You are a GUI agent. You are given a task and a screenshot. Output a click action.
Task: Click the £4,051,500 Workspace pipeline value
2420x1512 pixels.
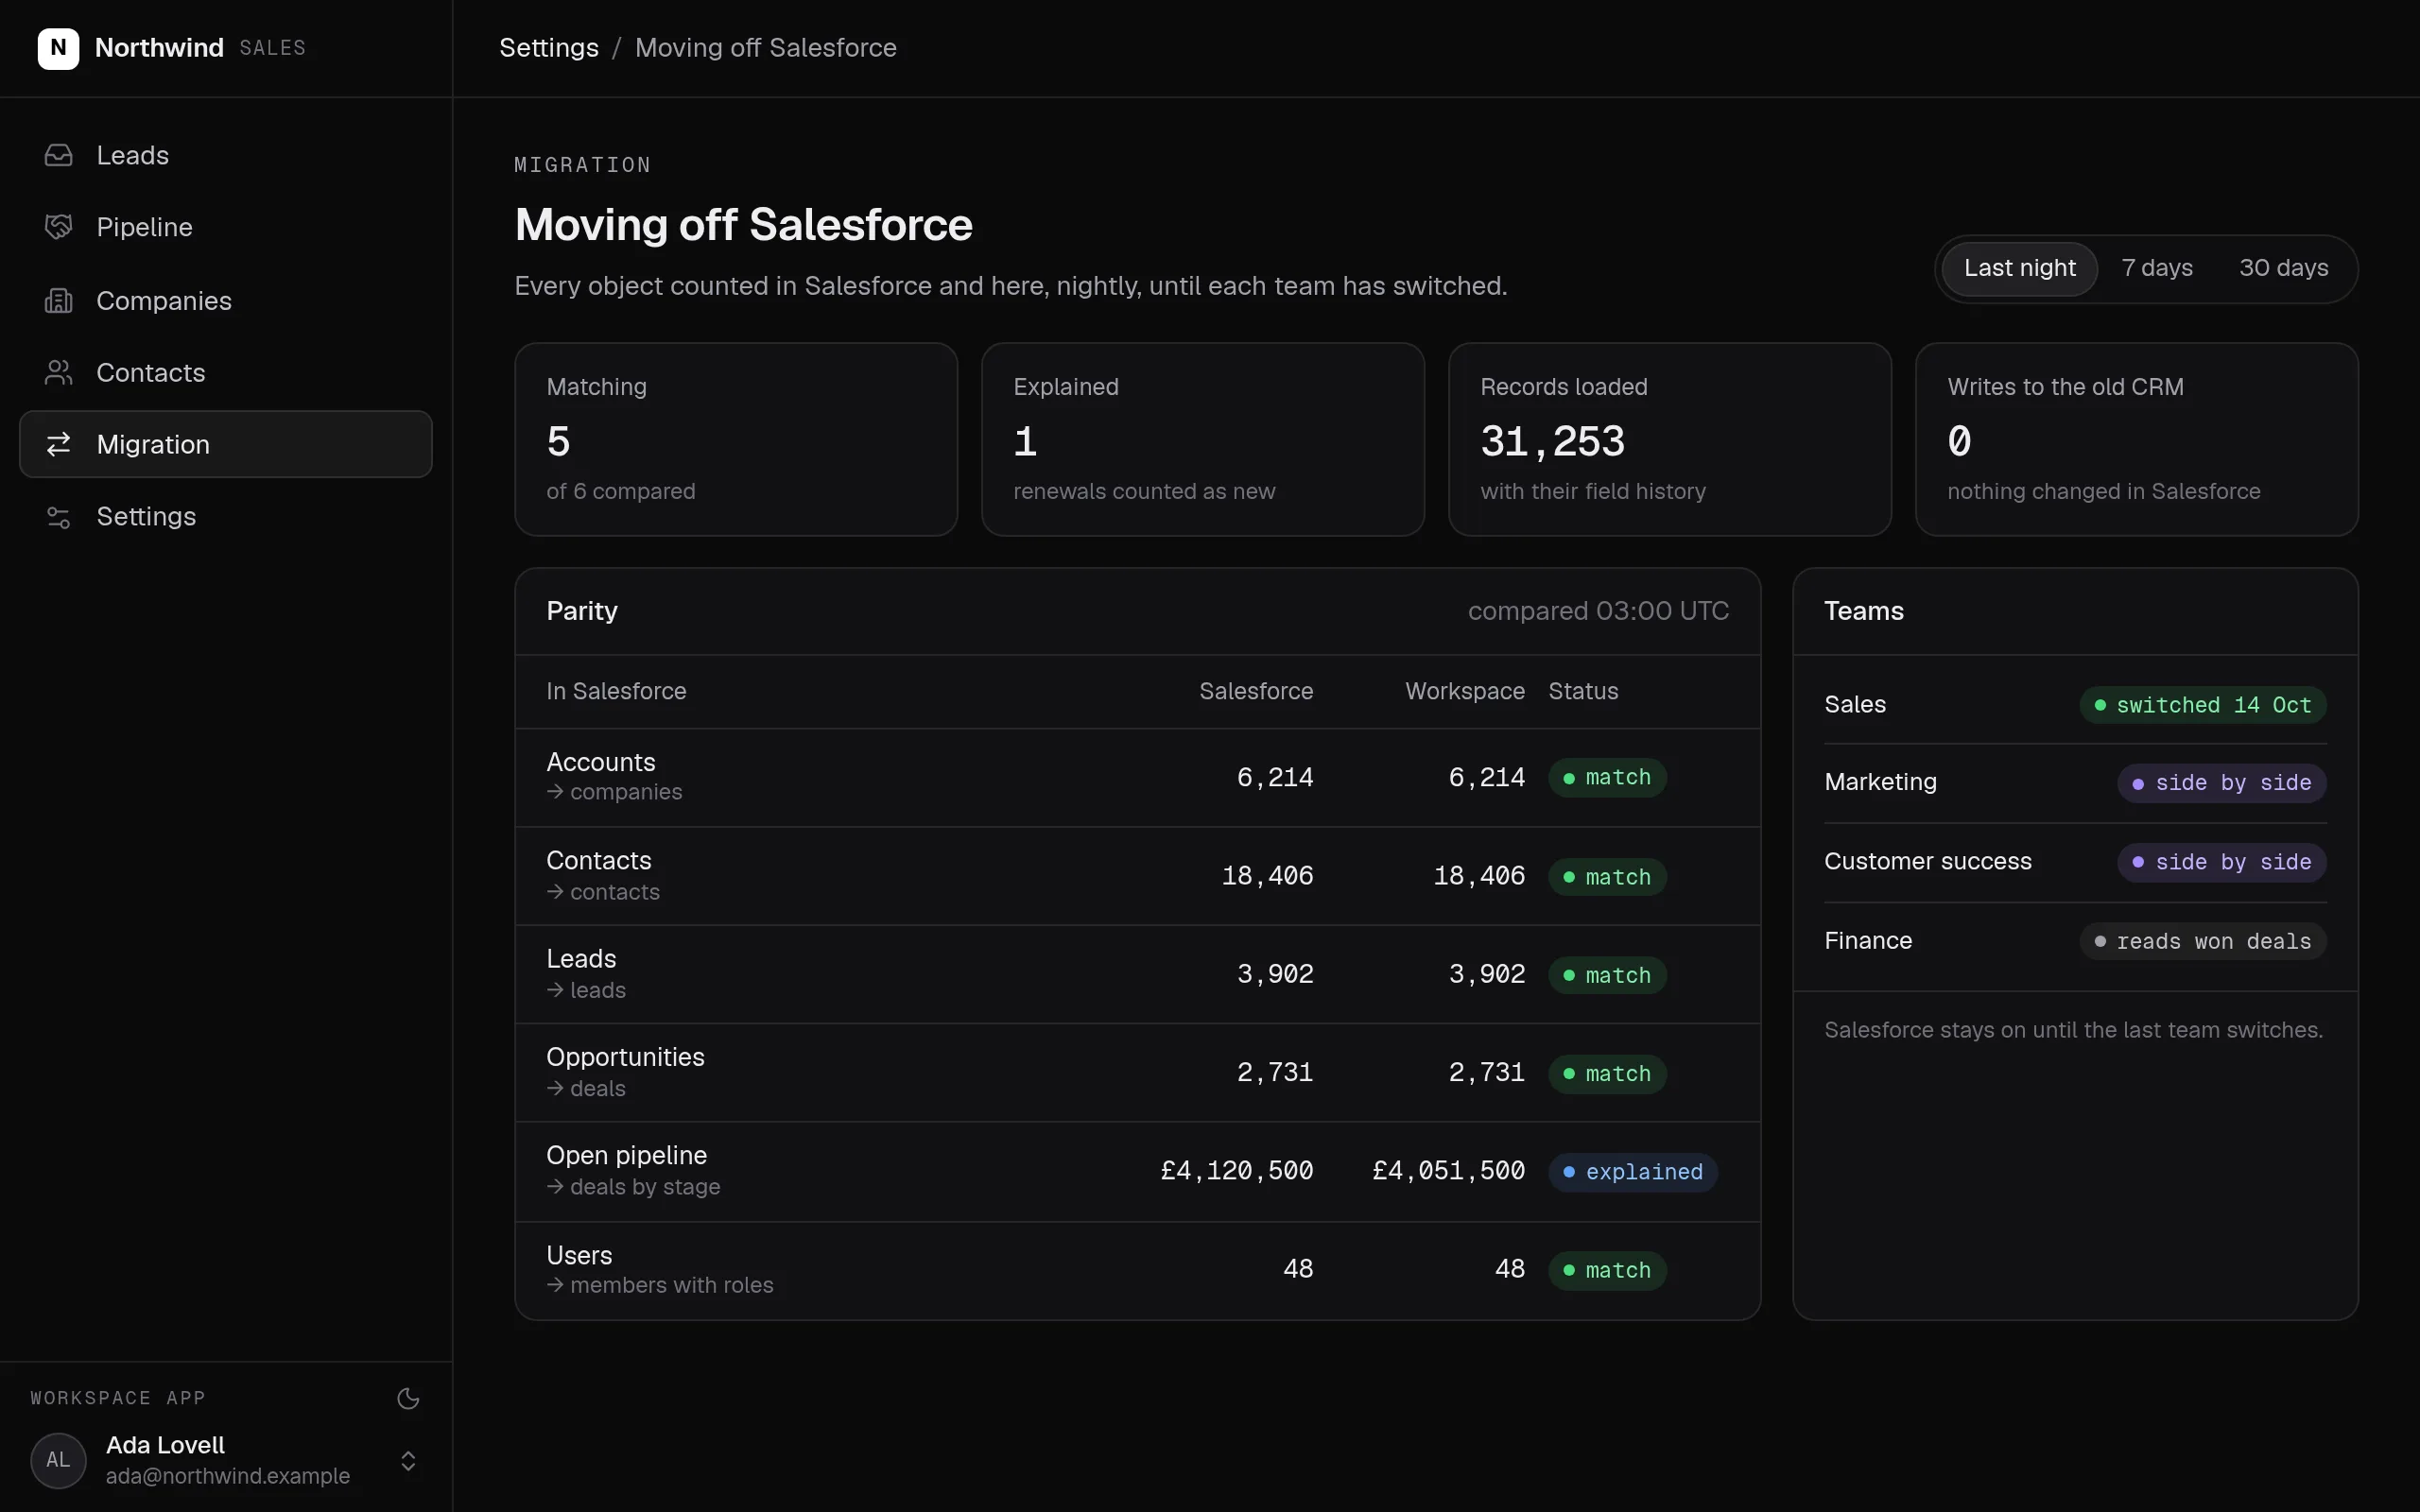(x=1449, y=1171)
